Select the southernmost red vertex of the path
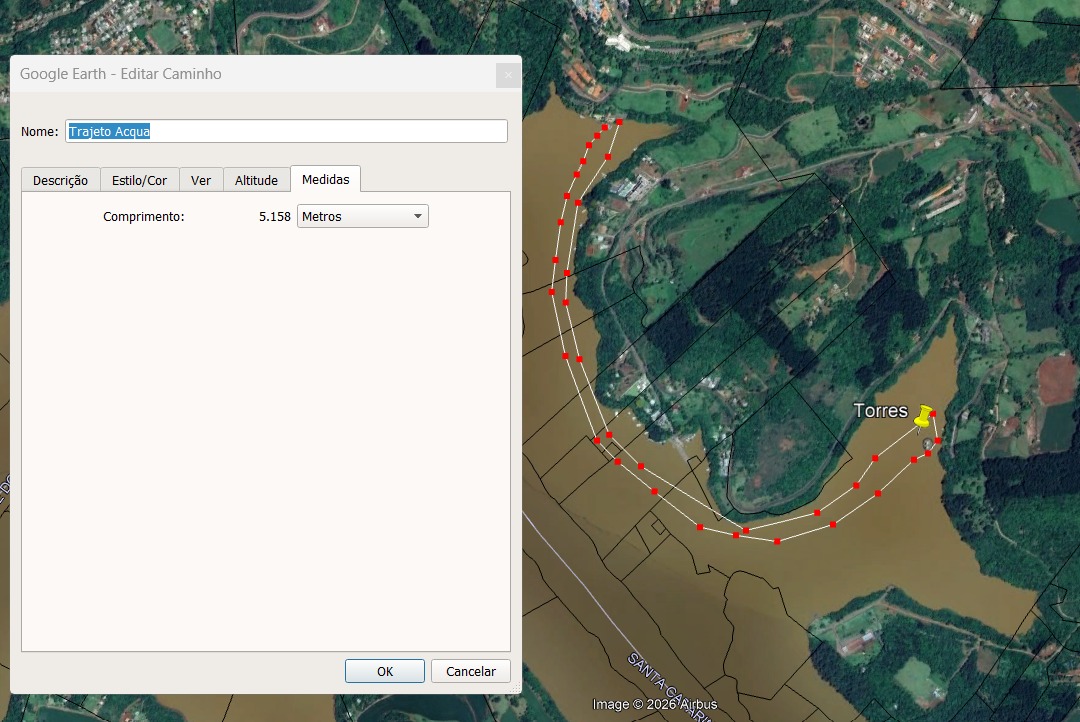This screenshot has height=722, width=1080. tap(778, 541)
